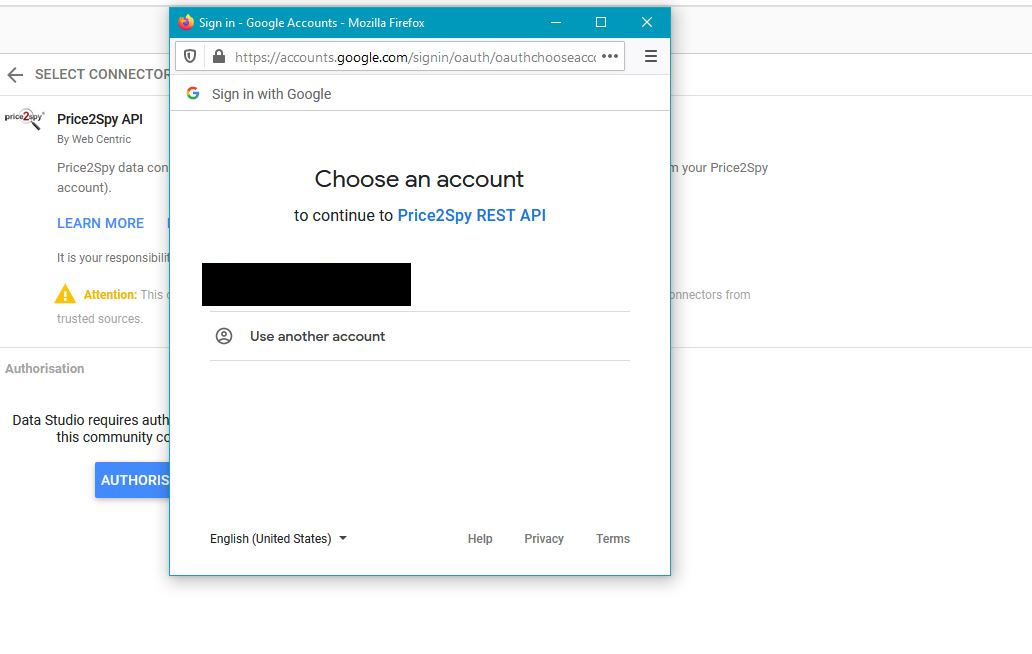The width and height of the screenshot is (1032, 654).
Task: Click the padlock site security icon
Action: 219,57
